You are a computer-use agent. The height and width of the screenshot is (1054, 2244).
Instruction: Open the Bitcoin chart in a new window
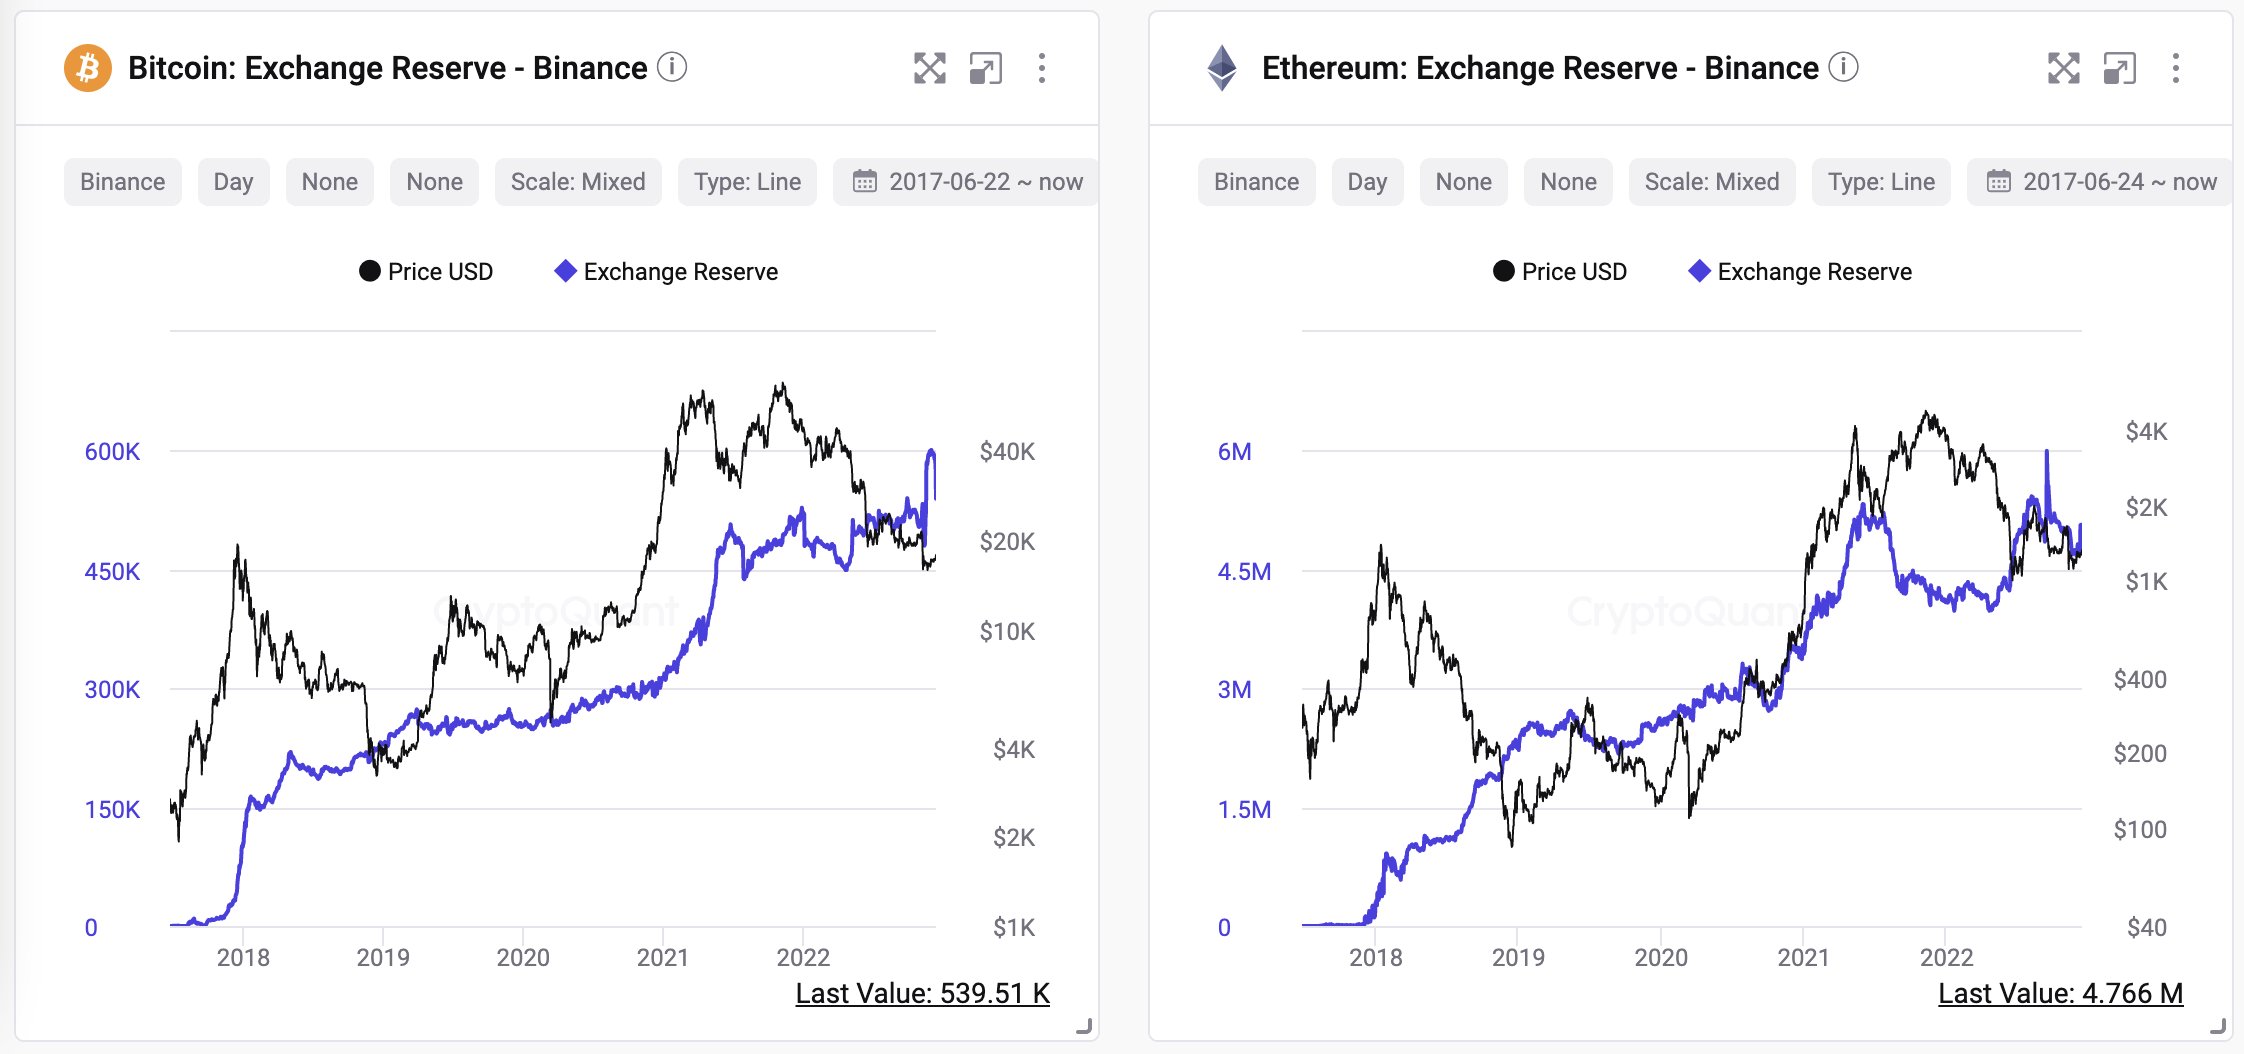[x=987, y=69]
